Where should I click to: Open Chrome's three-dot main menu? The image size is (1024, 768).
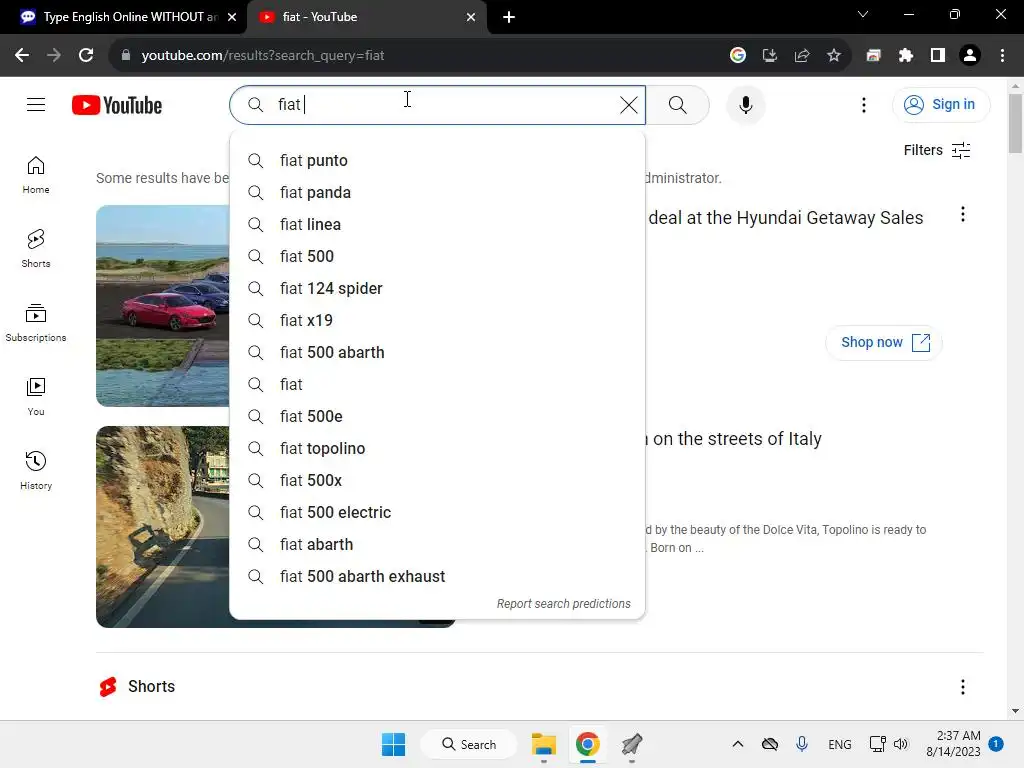(1002, 56)
